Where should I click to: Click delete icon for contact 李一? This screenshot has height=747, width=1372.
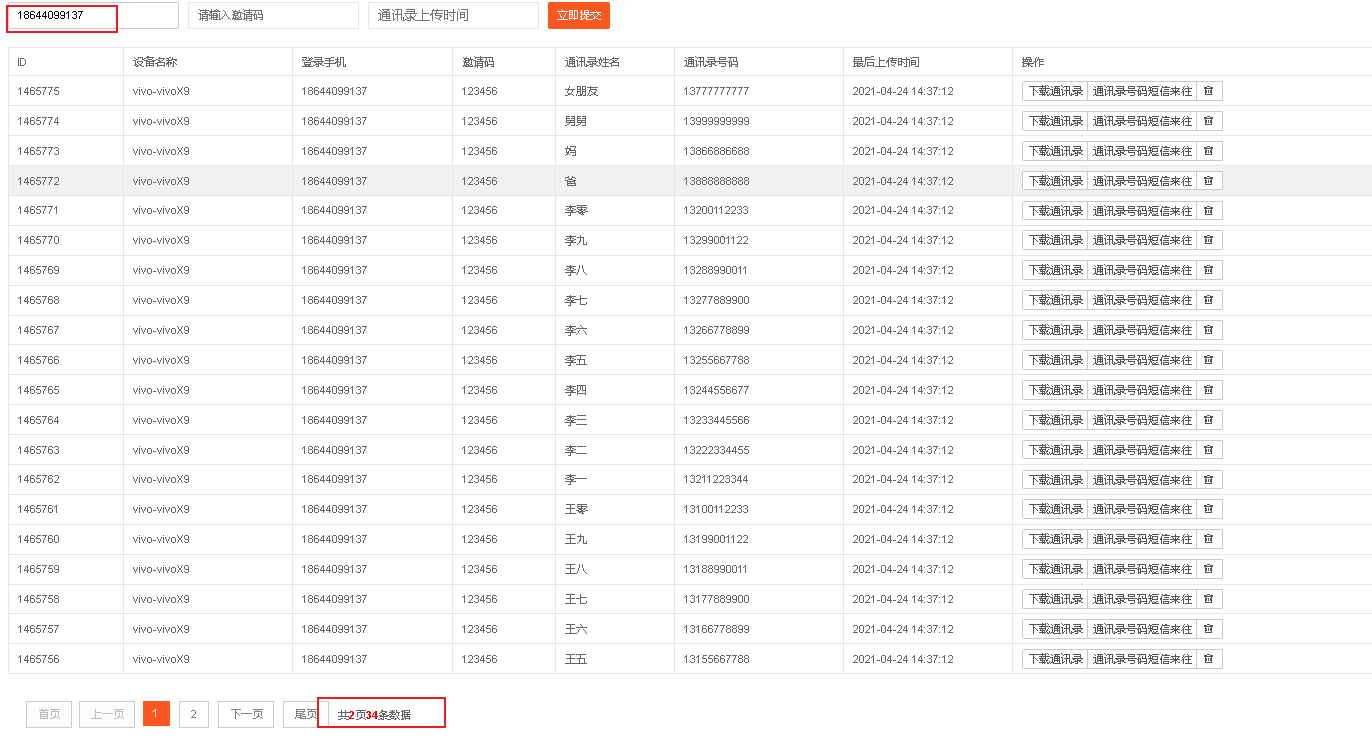[x=1209, y=480]
